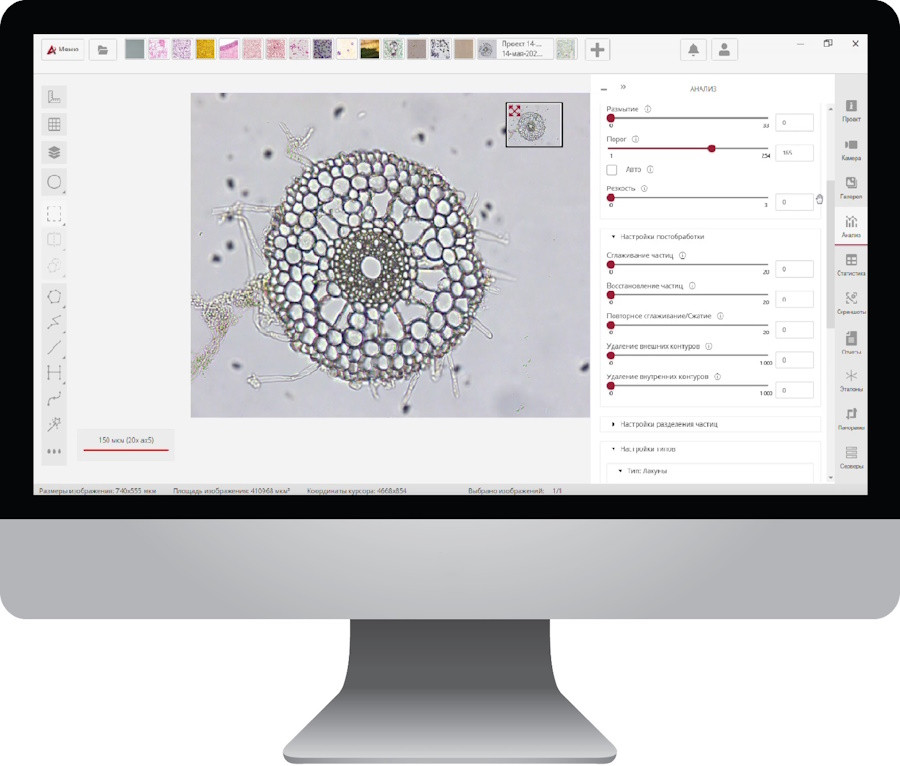Choose the H-shaped distance measure tool
This screenshot has height=766, width=900.
coord(54,373)
